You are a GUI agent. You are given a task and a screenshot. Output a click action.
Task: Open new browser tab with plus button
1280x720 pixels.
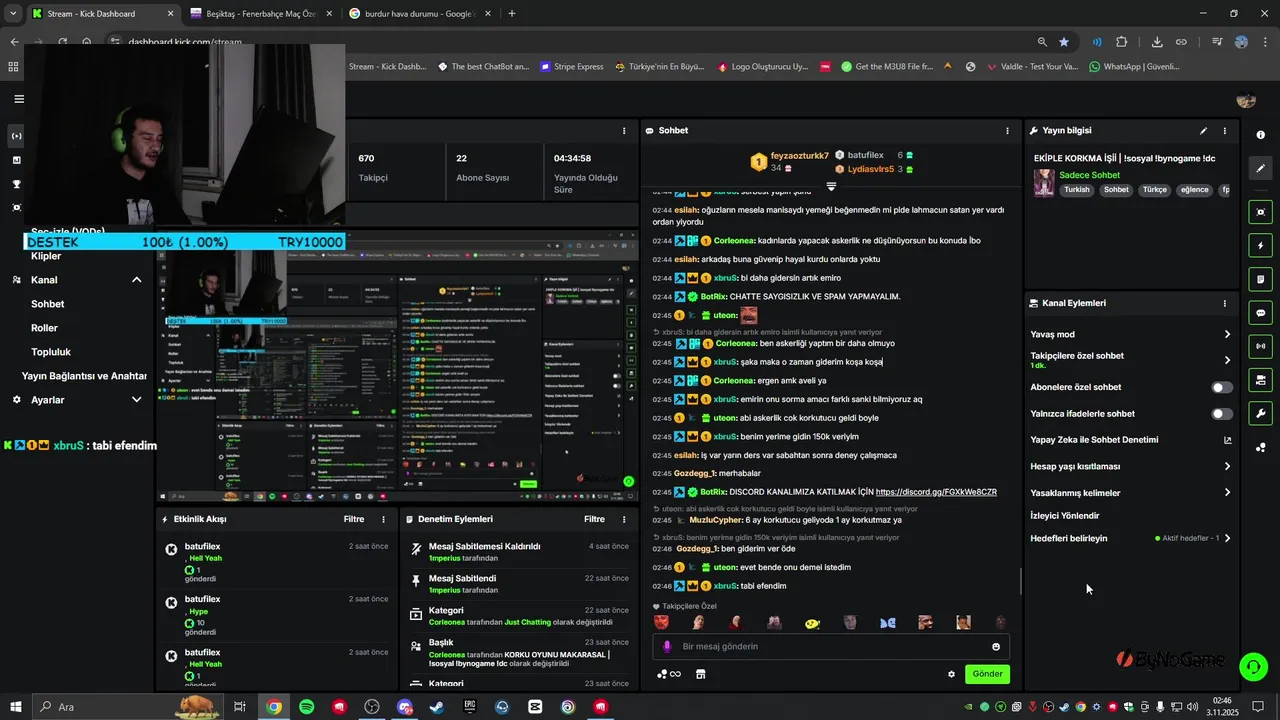coord(512,14)
